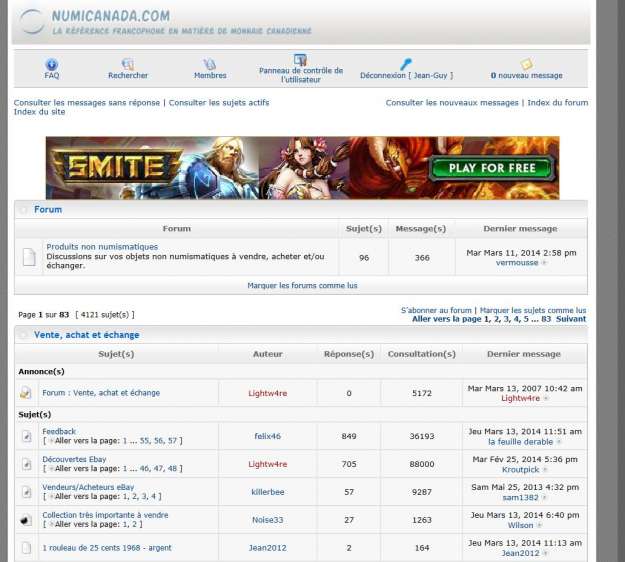Open the Feedback topic
Screen dimensions: 625x562
pyautogui.click(x=59, y=431)
